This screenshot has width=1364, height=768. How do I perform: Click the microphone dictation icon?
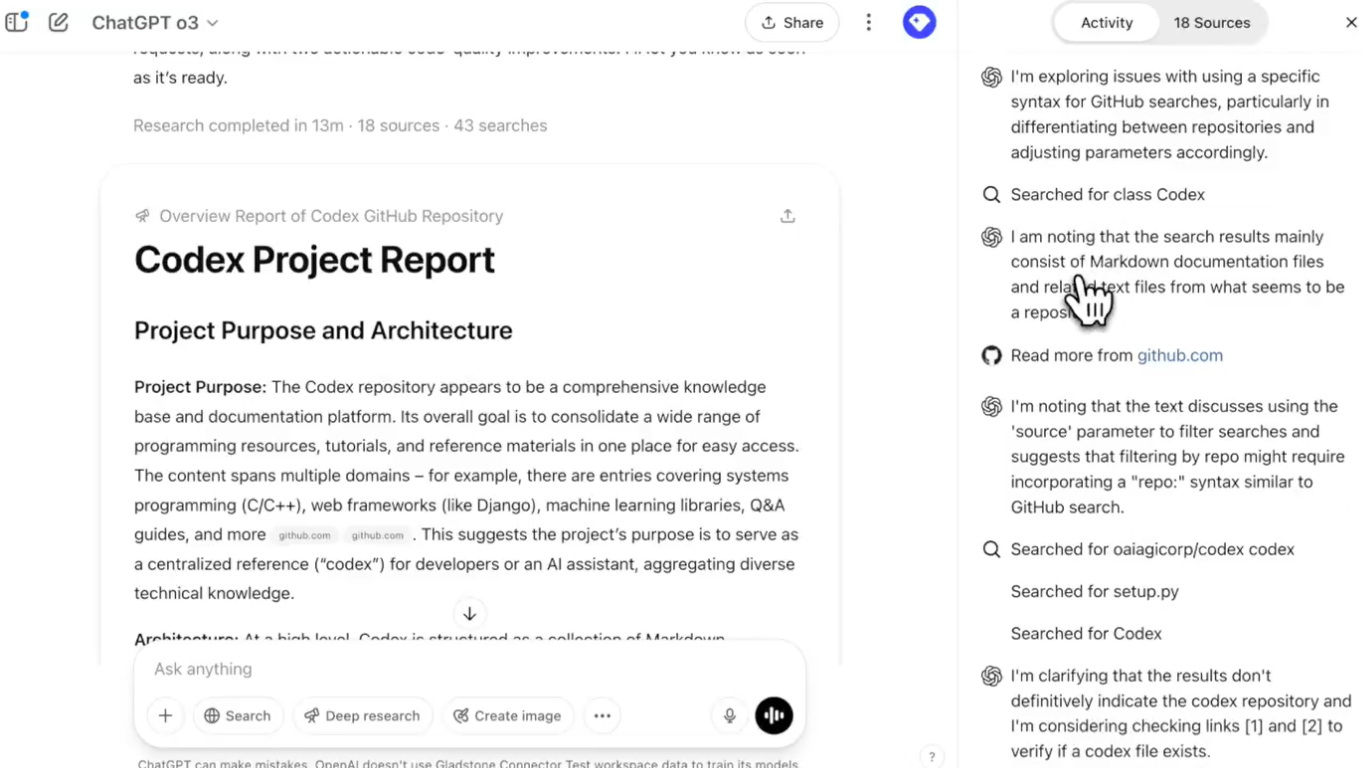point(730,716)
